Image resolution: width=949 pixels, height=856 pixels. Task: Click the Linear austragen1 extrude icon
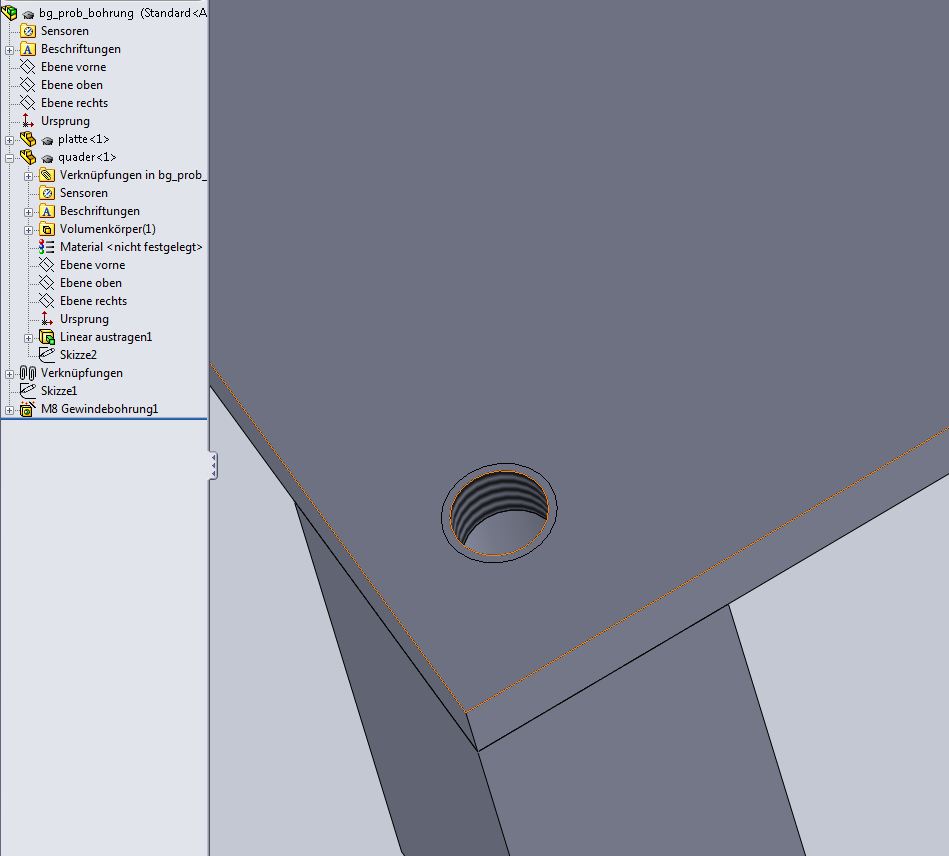47,337
